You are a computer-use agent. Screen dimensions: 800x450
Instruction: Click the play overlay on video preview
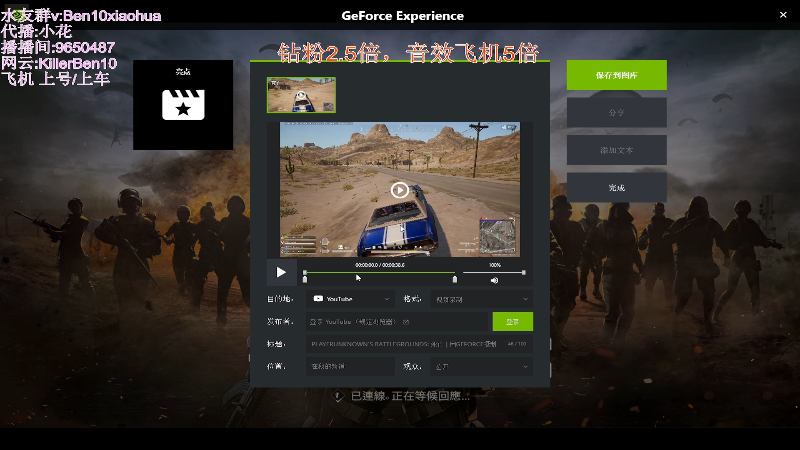coord(399,190)
